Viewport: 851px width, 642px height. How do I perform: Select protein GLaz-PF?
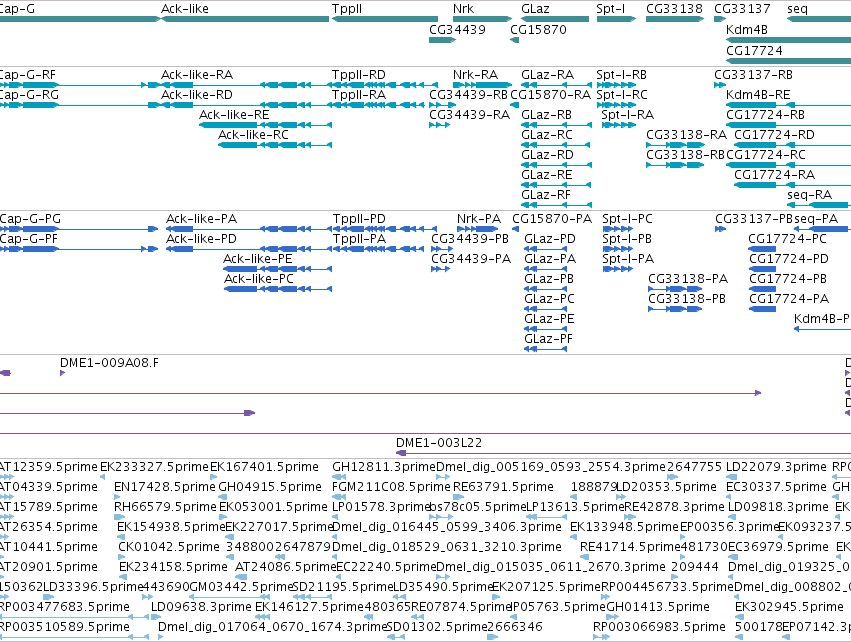548,339
